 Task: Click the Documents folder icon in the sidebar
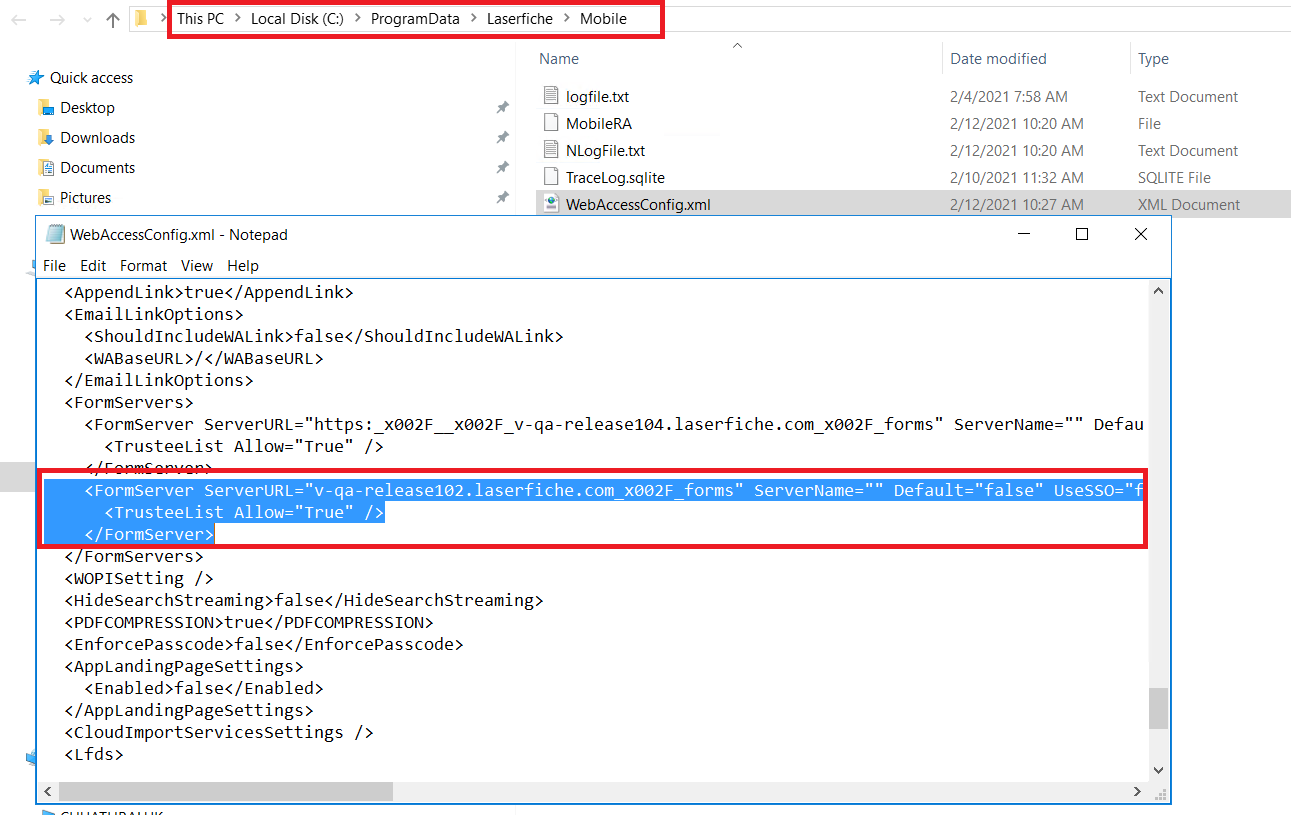click(x=45, y=167)
